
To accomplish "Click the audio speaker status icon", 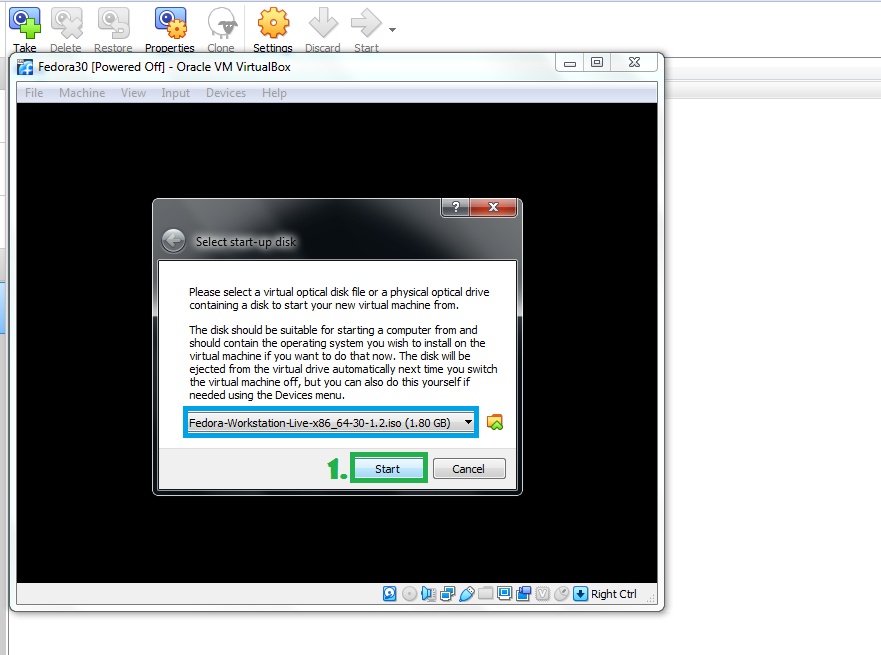I will [429, 594].
